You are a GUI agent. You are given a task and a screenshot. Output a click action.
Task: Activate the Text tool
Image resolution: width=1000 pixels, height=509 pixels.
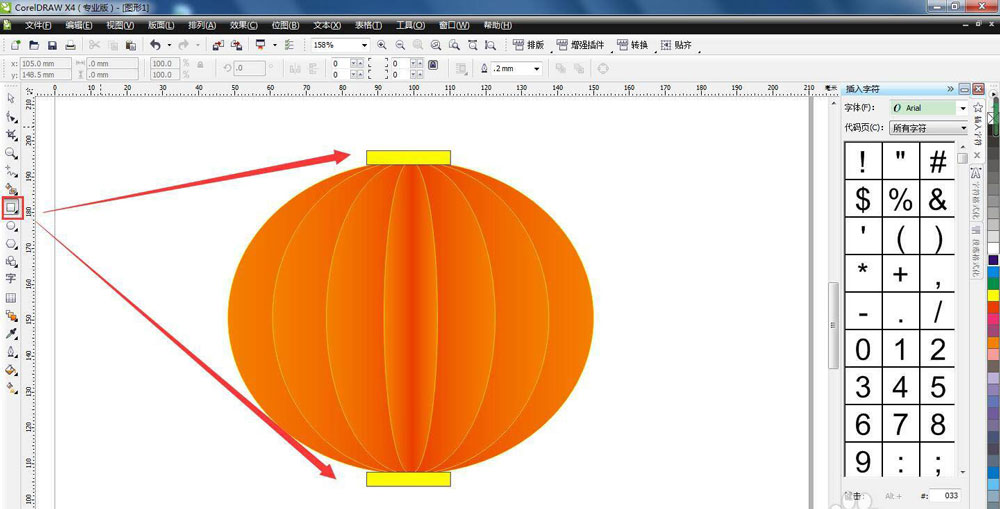pos(11,279)
